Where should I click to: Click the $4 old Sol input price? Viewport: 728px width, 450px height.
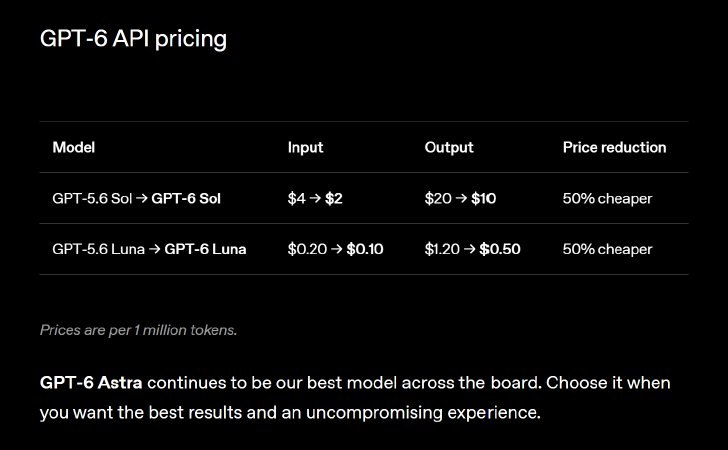tap(296, 198)
